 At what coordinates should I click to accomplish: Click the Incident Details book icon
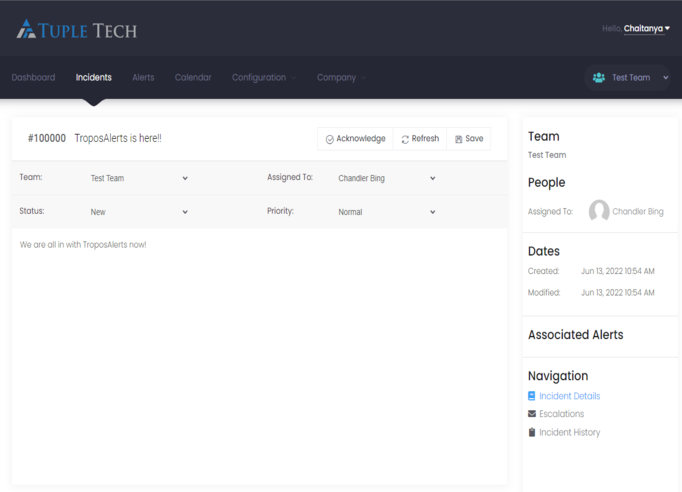(532, 396)
